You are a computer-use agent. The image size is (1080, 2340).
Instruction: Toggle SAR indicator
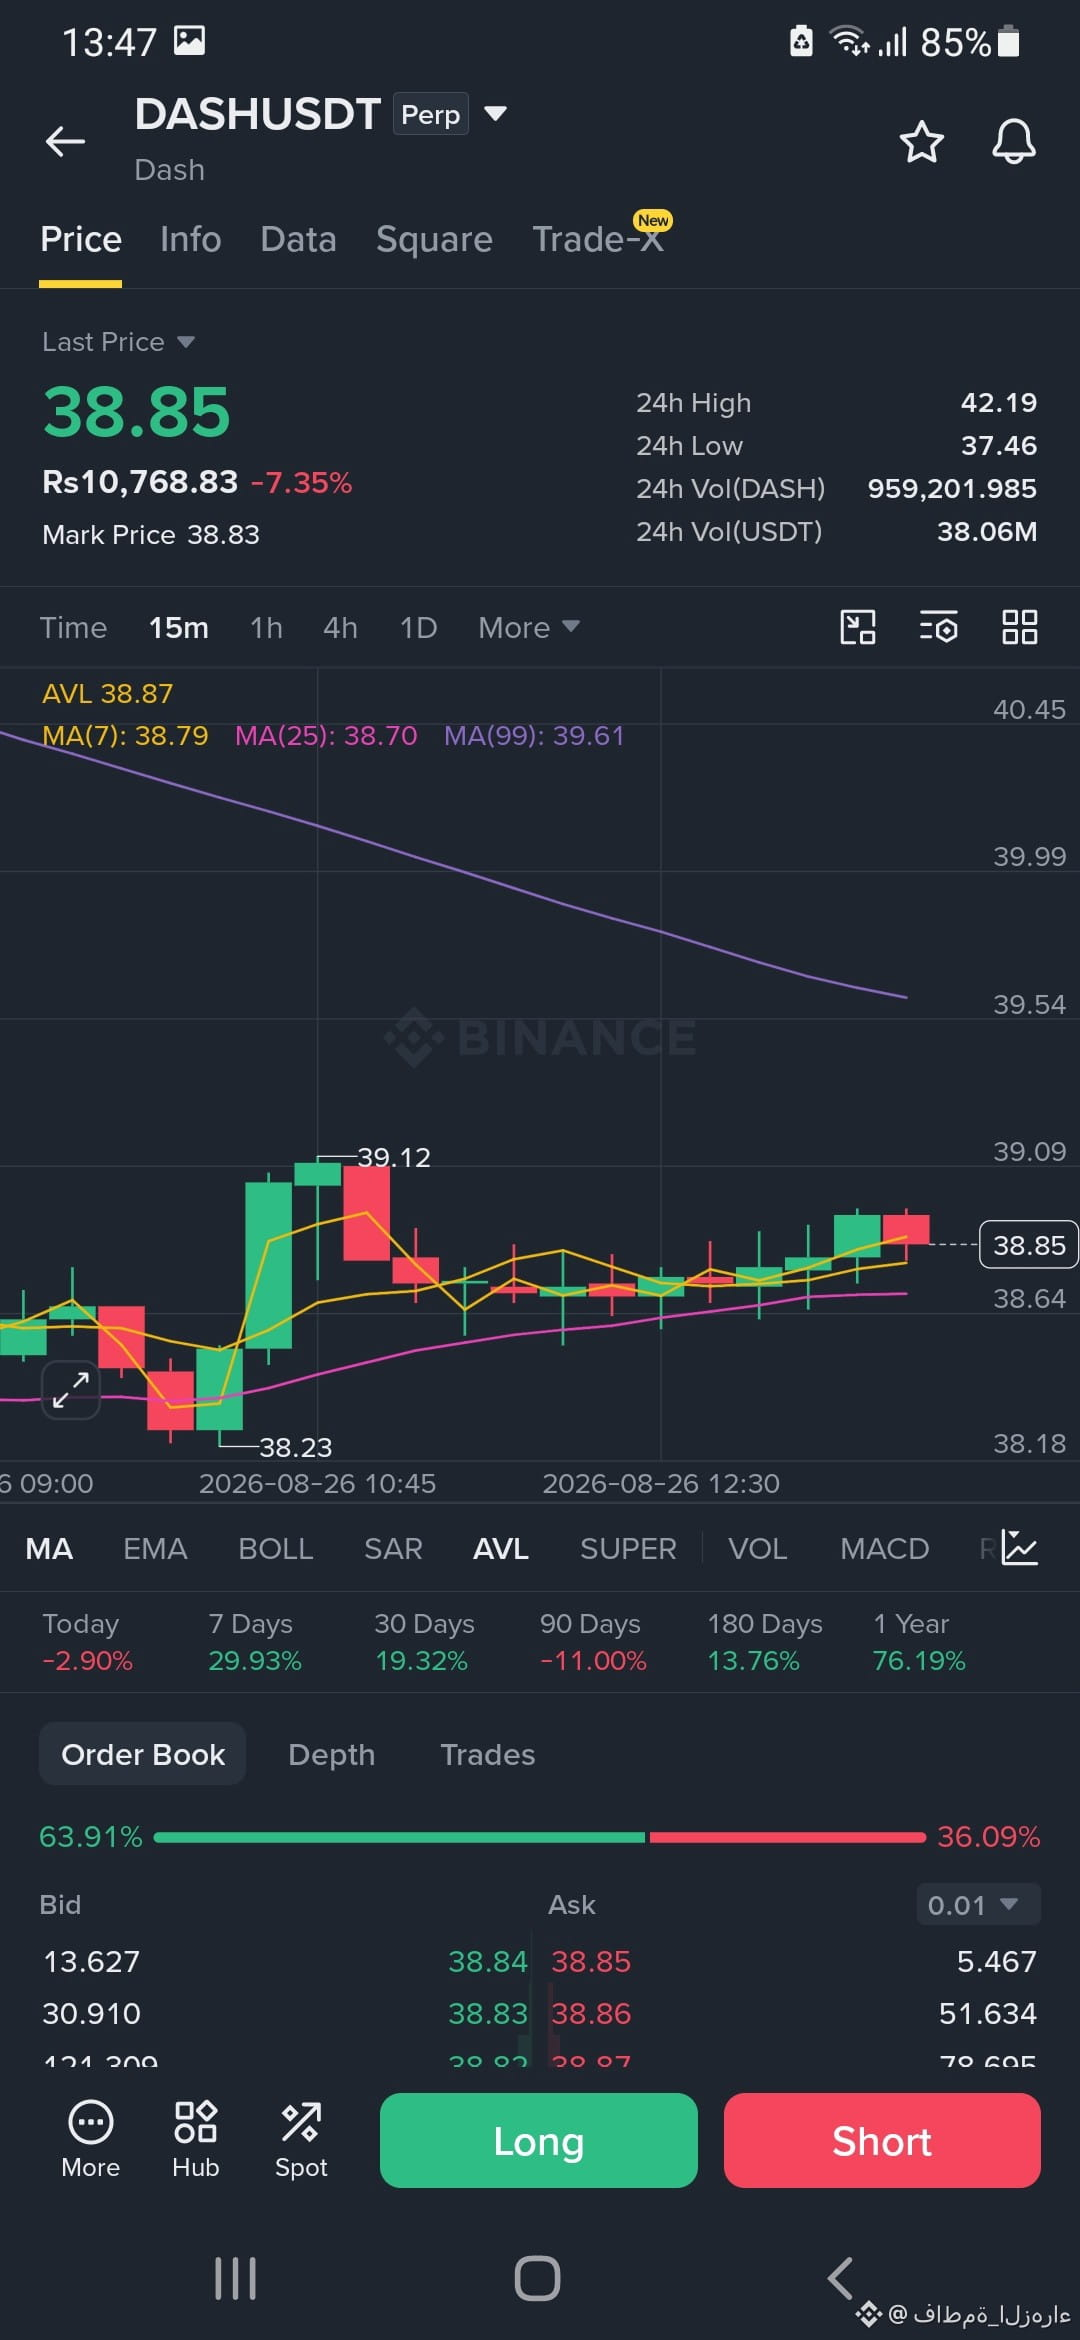(393, 1548)
